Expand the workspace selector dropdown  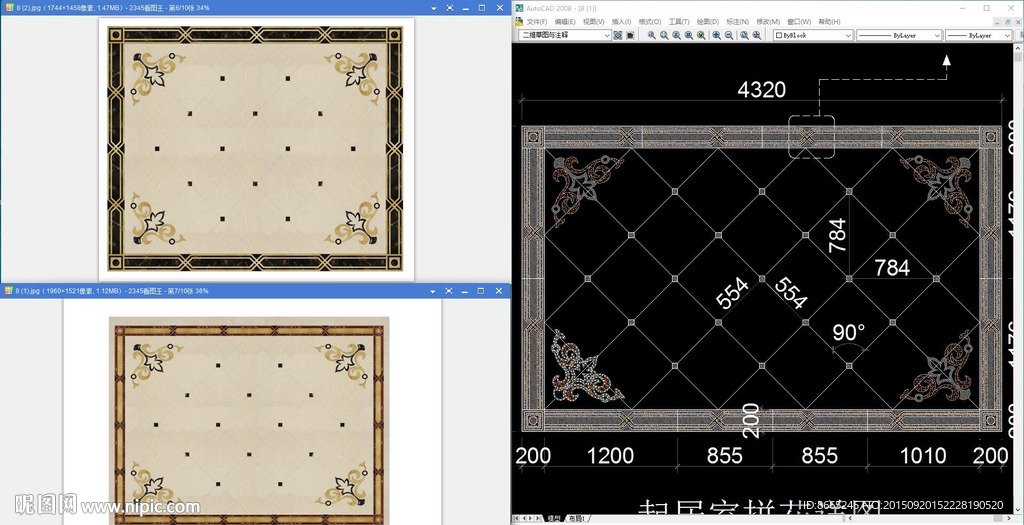(x=606, y=35)
